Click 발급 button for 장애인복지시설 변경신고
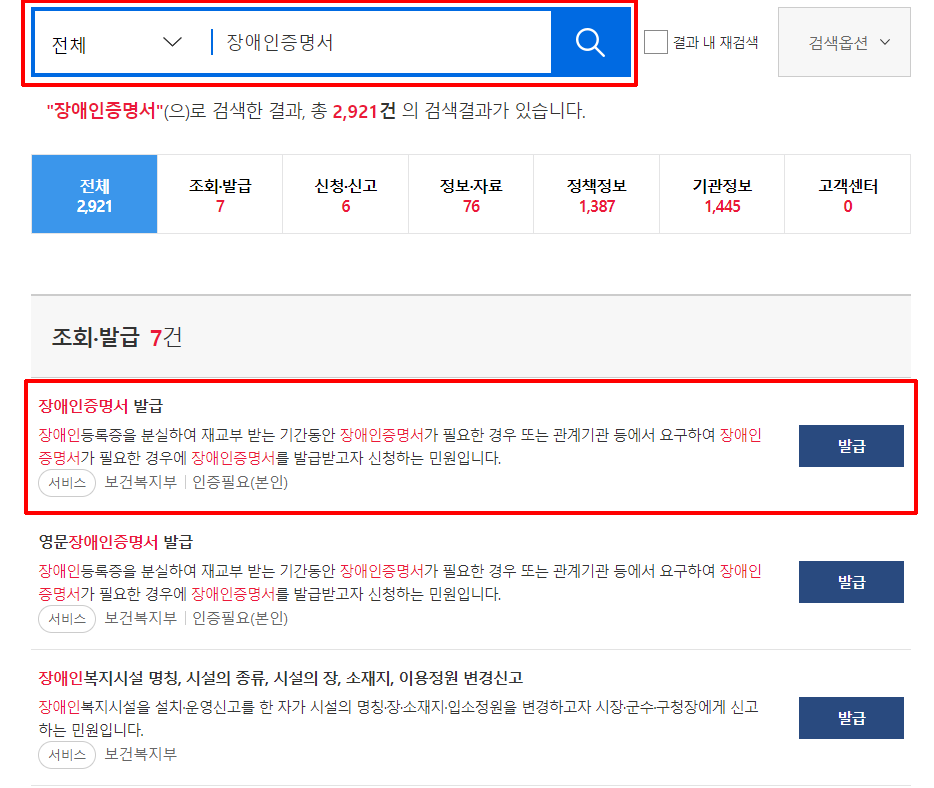 pos(850,717)
